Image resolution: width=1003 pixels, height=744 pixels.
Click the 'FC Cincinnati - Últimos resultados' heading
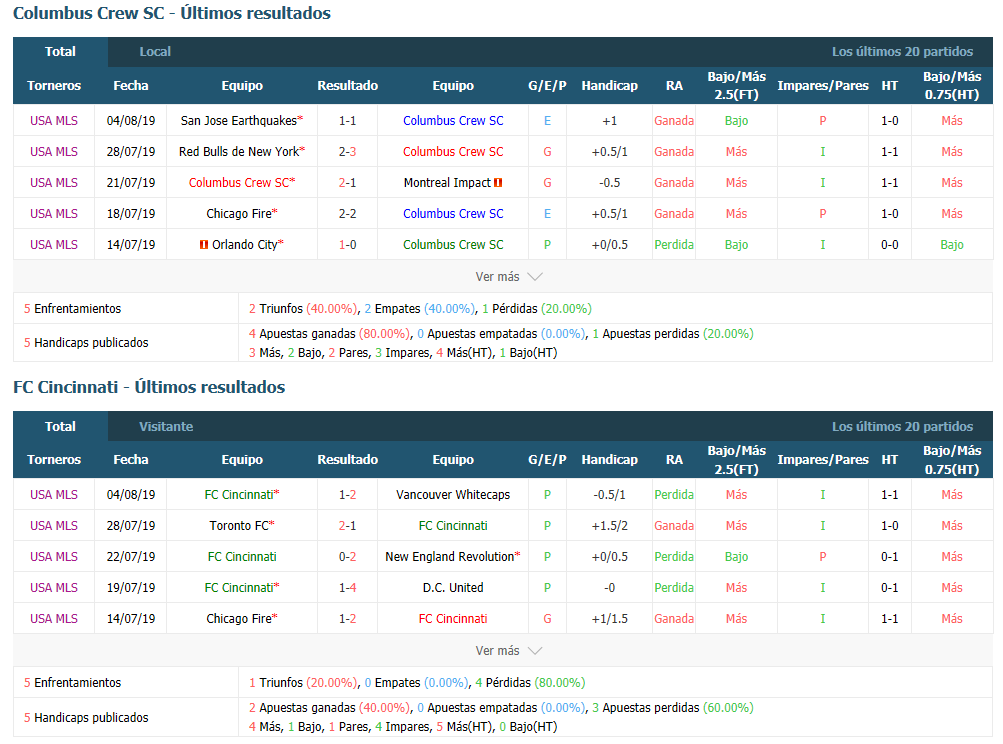tap(149, 387)
